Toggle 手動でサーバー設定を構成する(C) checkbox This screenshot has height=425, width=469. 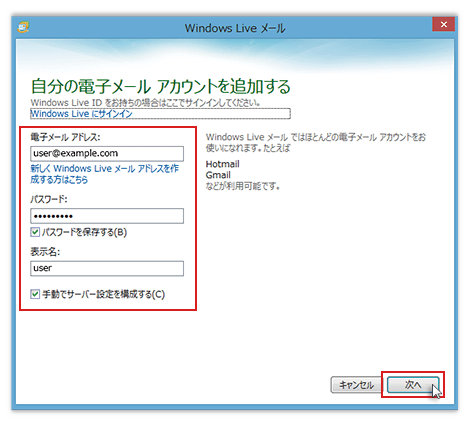tap(35, 294)
